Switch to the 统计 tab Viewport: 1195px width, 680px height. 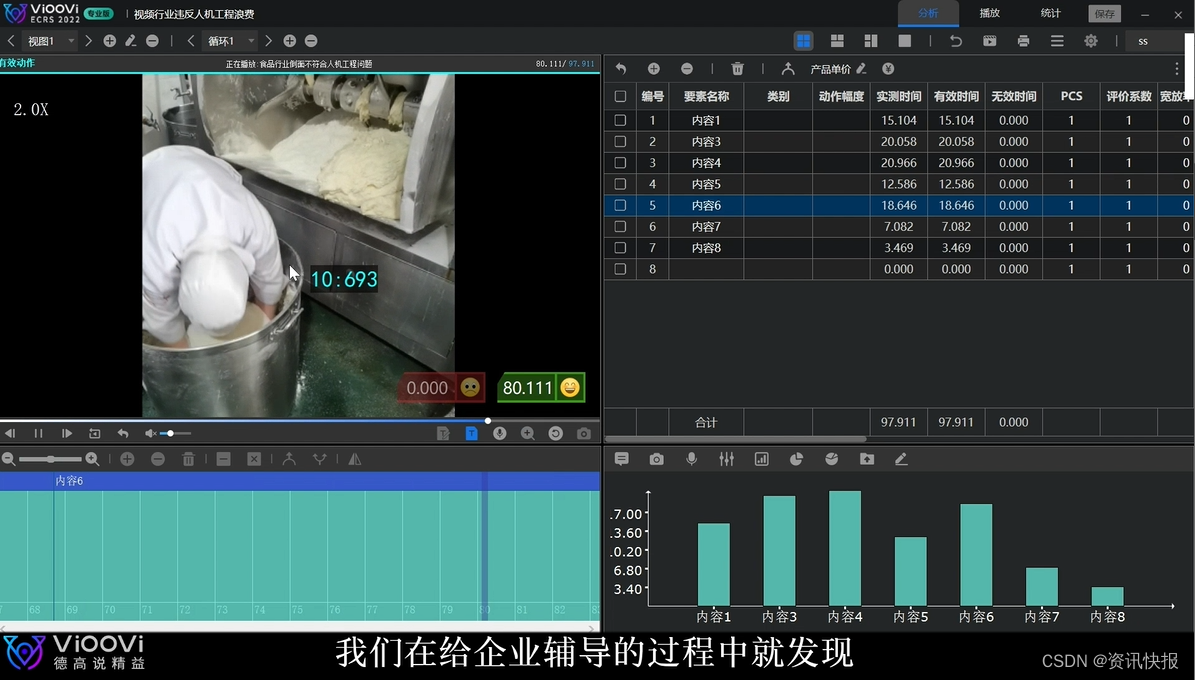tap(1050, 14)
